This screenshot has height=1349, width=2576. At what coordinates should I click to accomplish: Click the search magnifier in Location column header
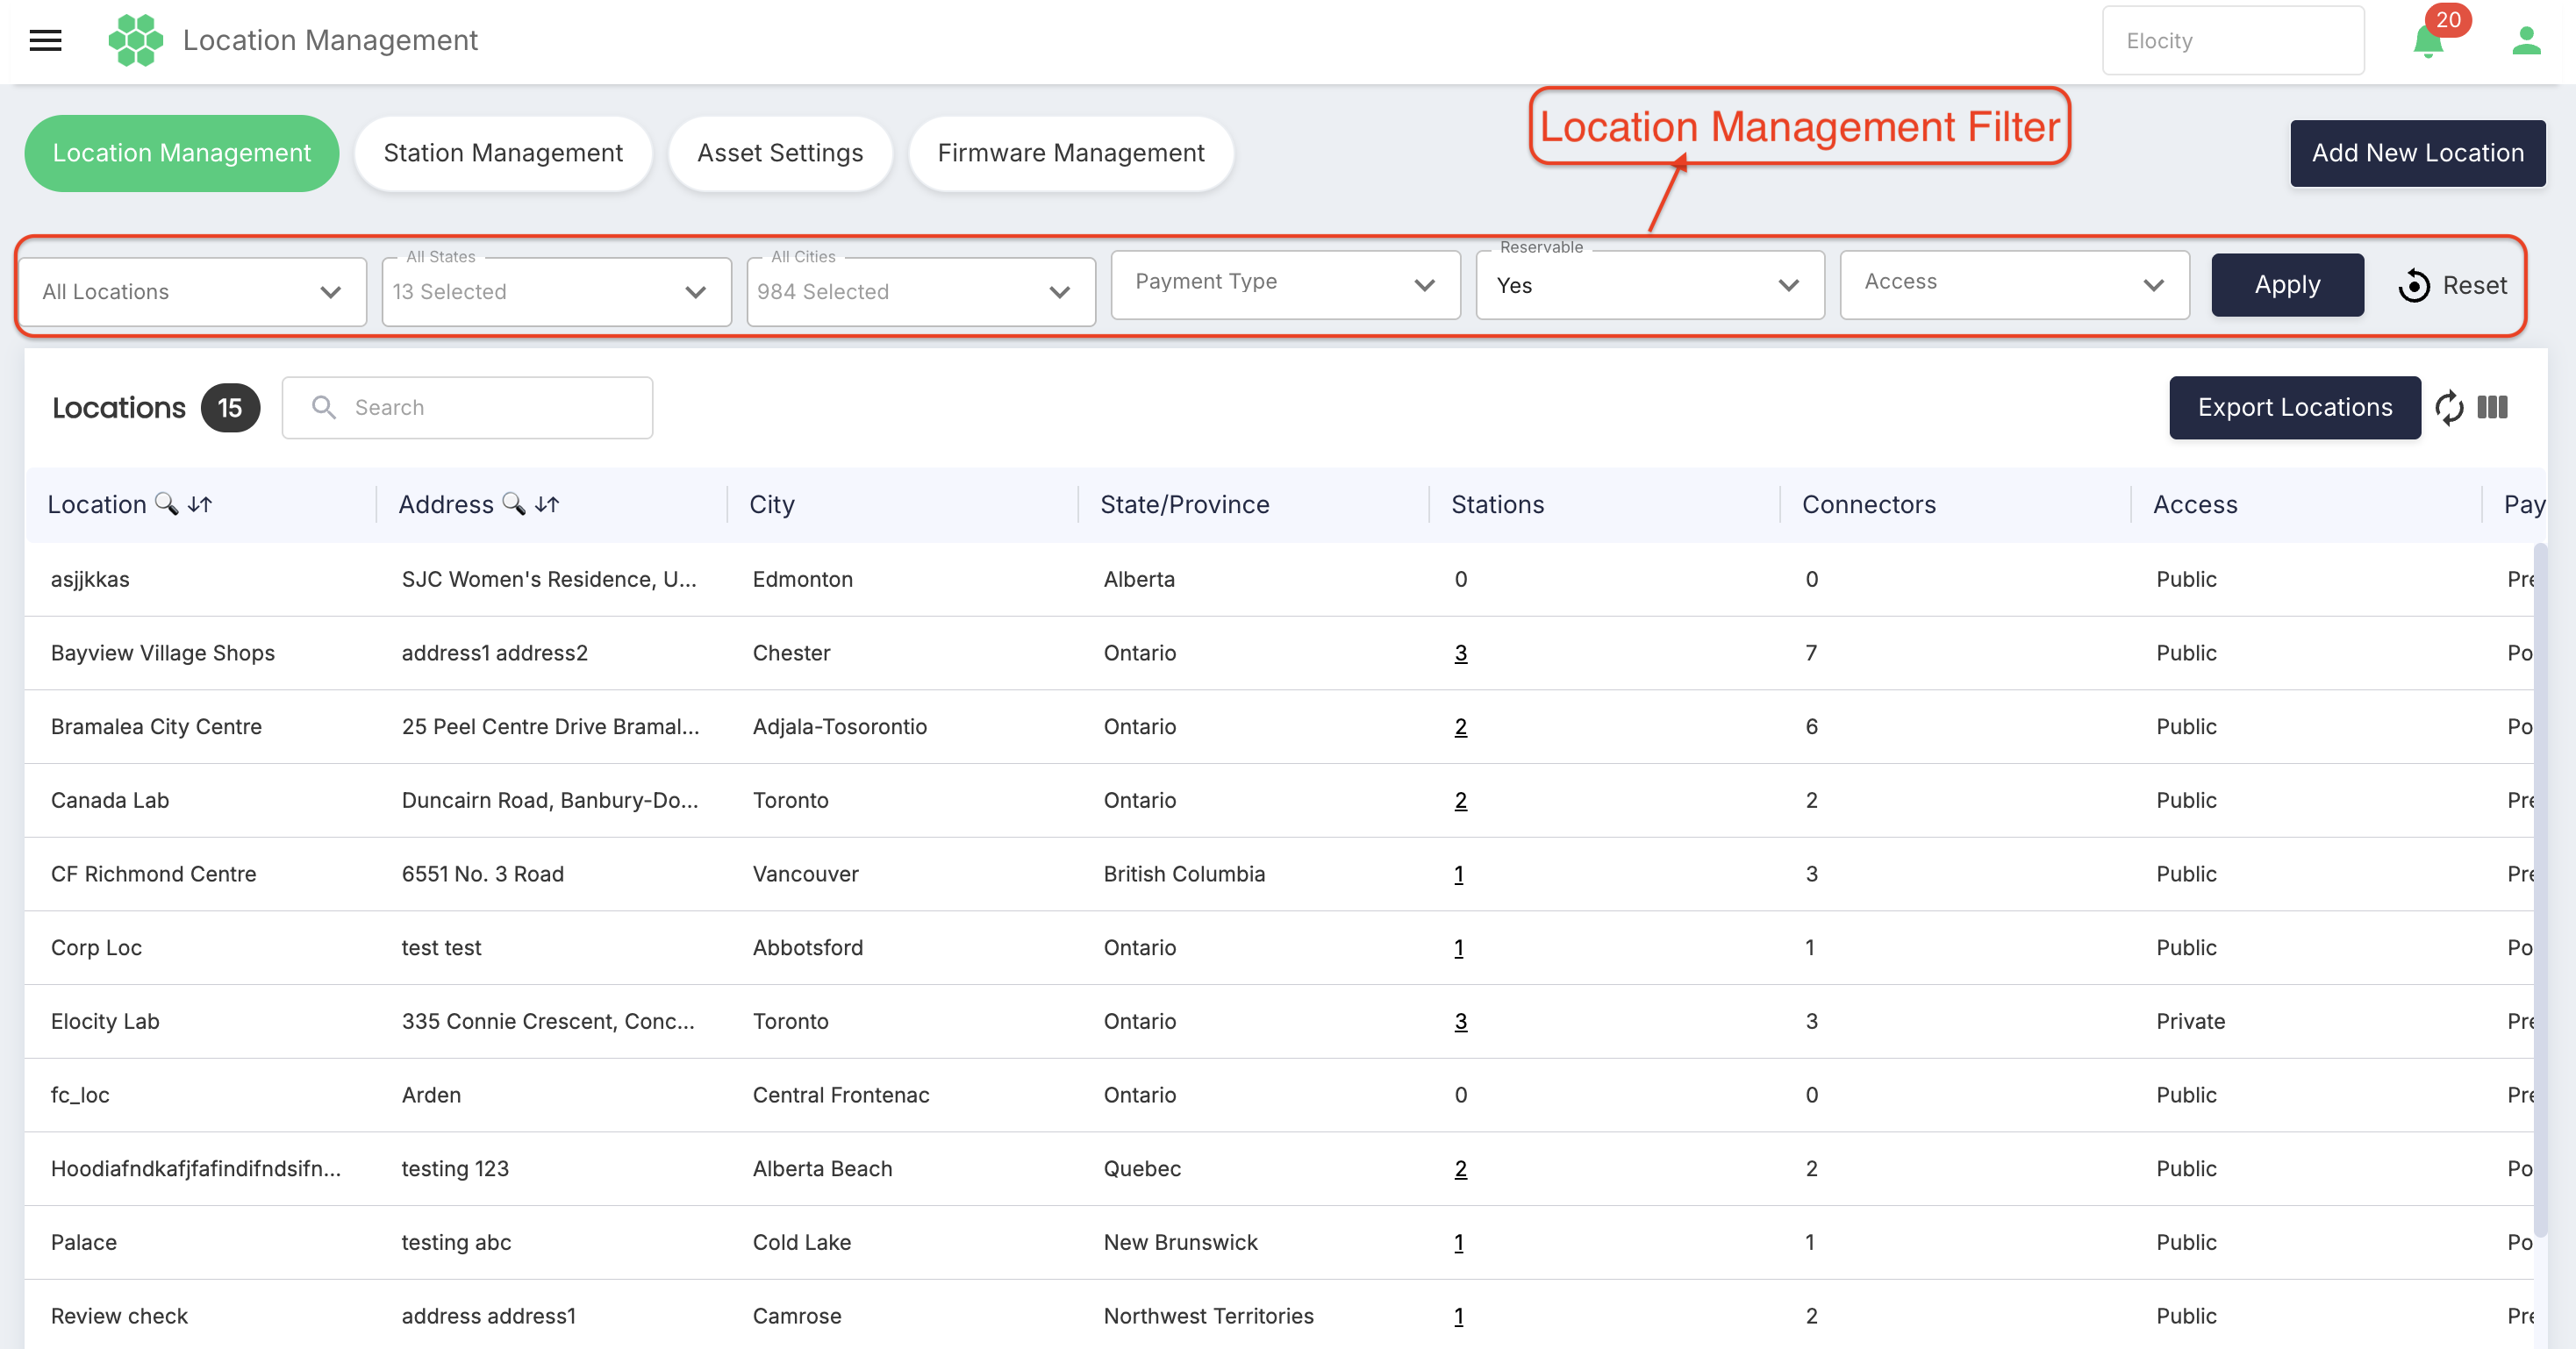pos(166,504)
